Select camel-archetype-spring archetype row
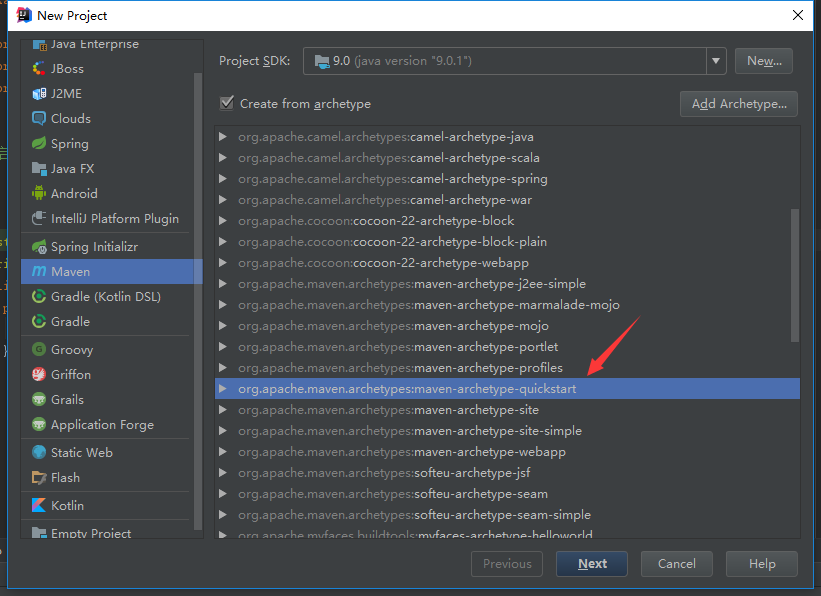Screen dimensions: 821x596 point(507,179)
